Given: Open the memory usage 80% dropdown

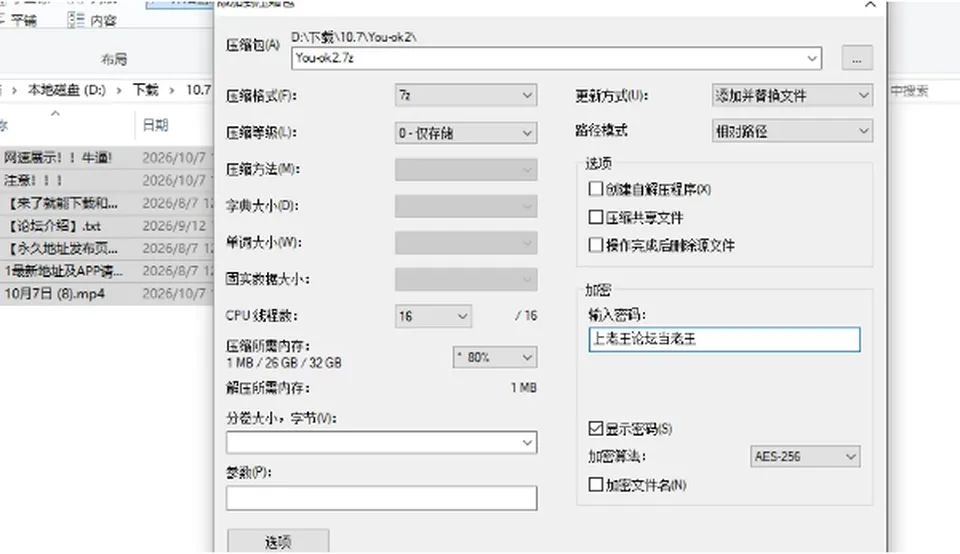Looking at the screenshot, I should coord(495,357).
